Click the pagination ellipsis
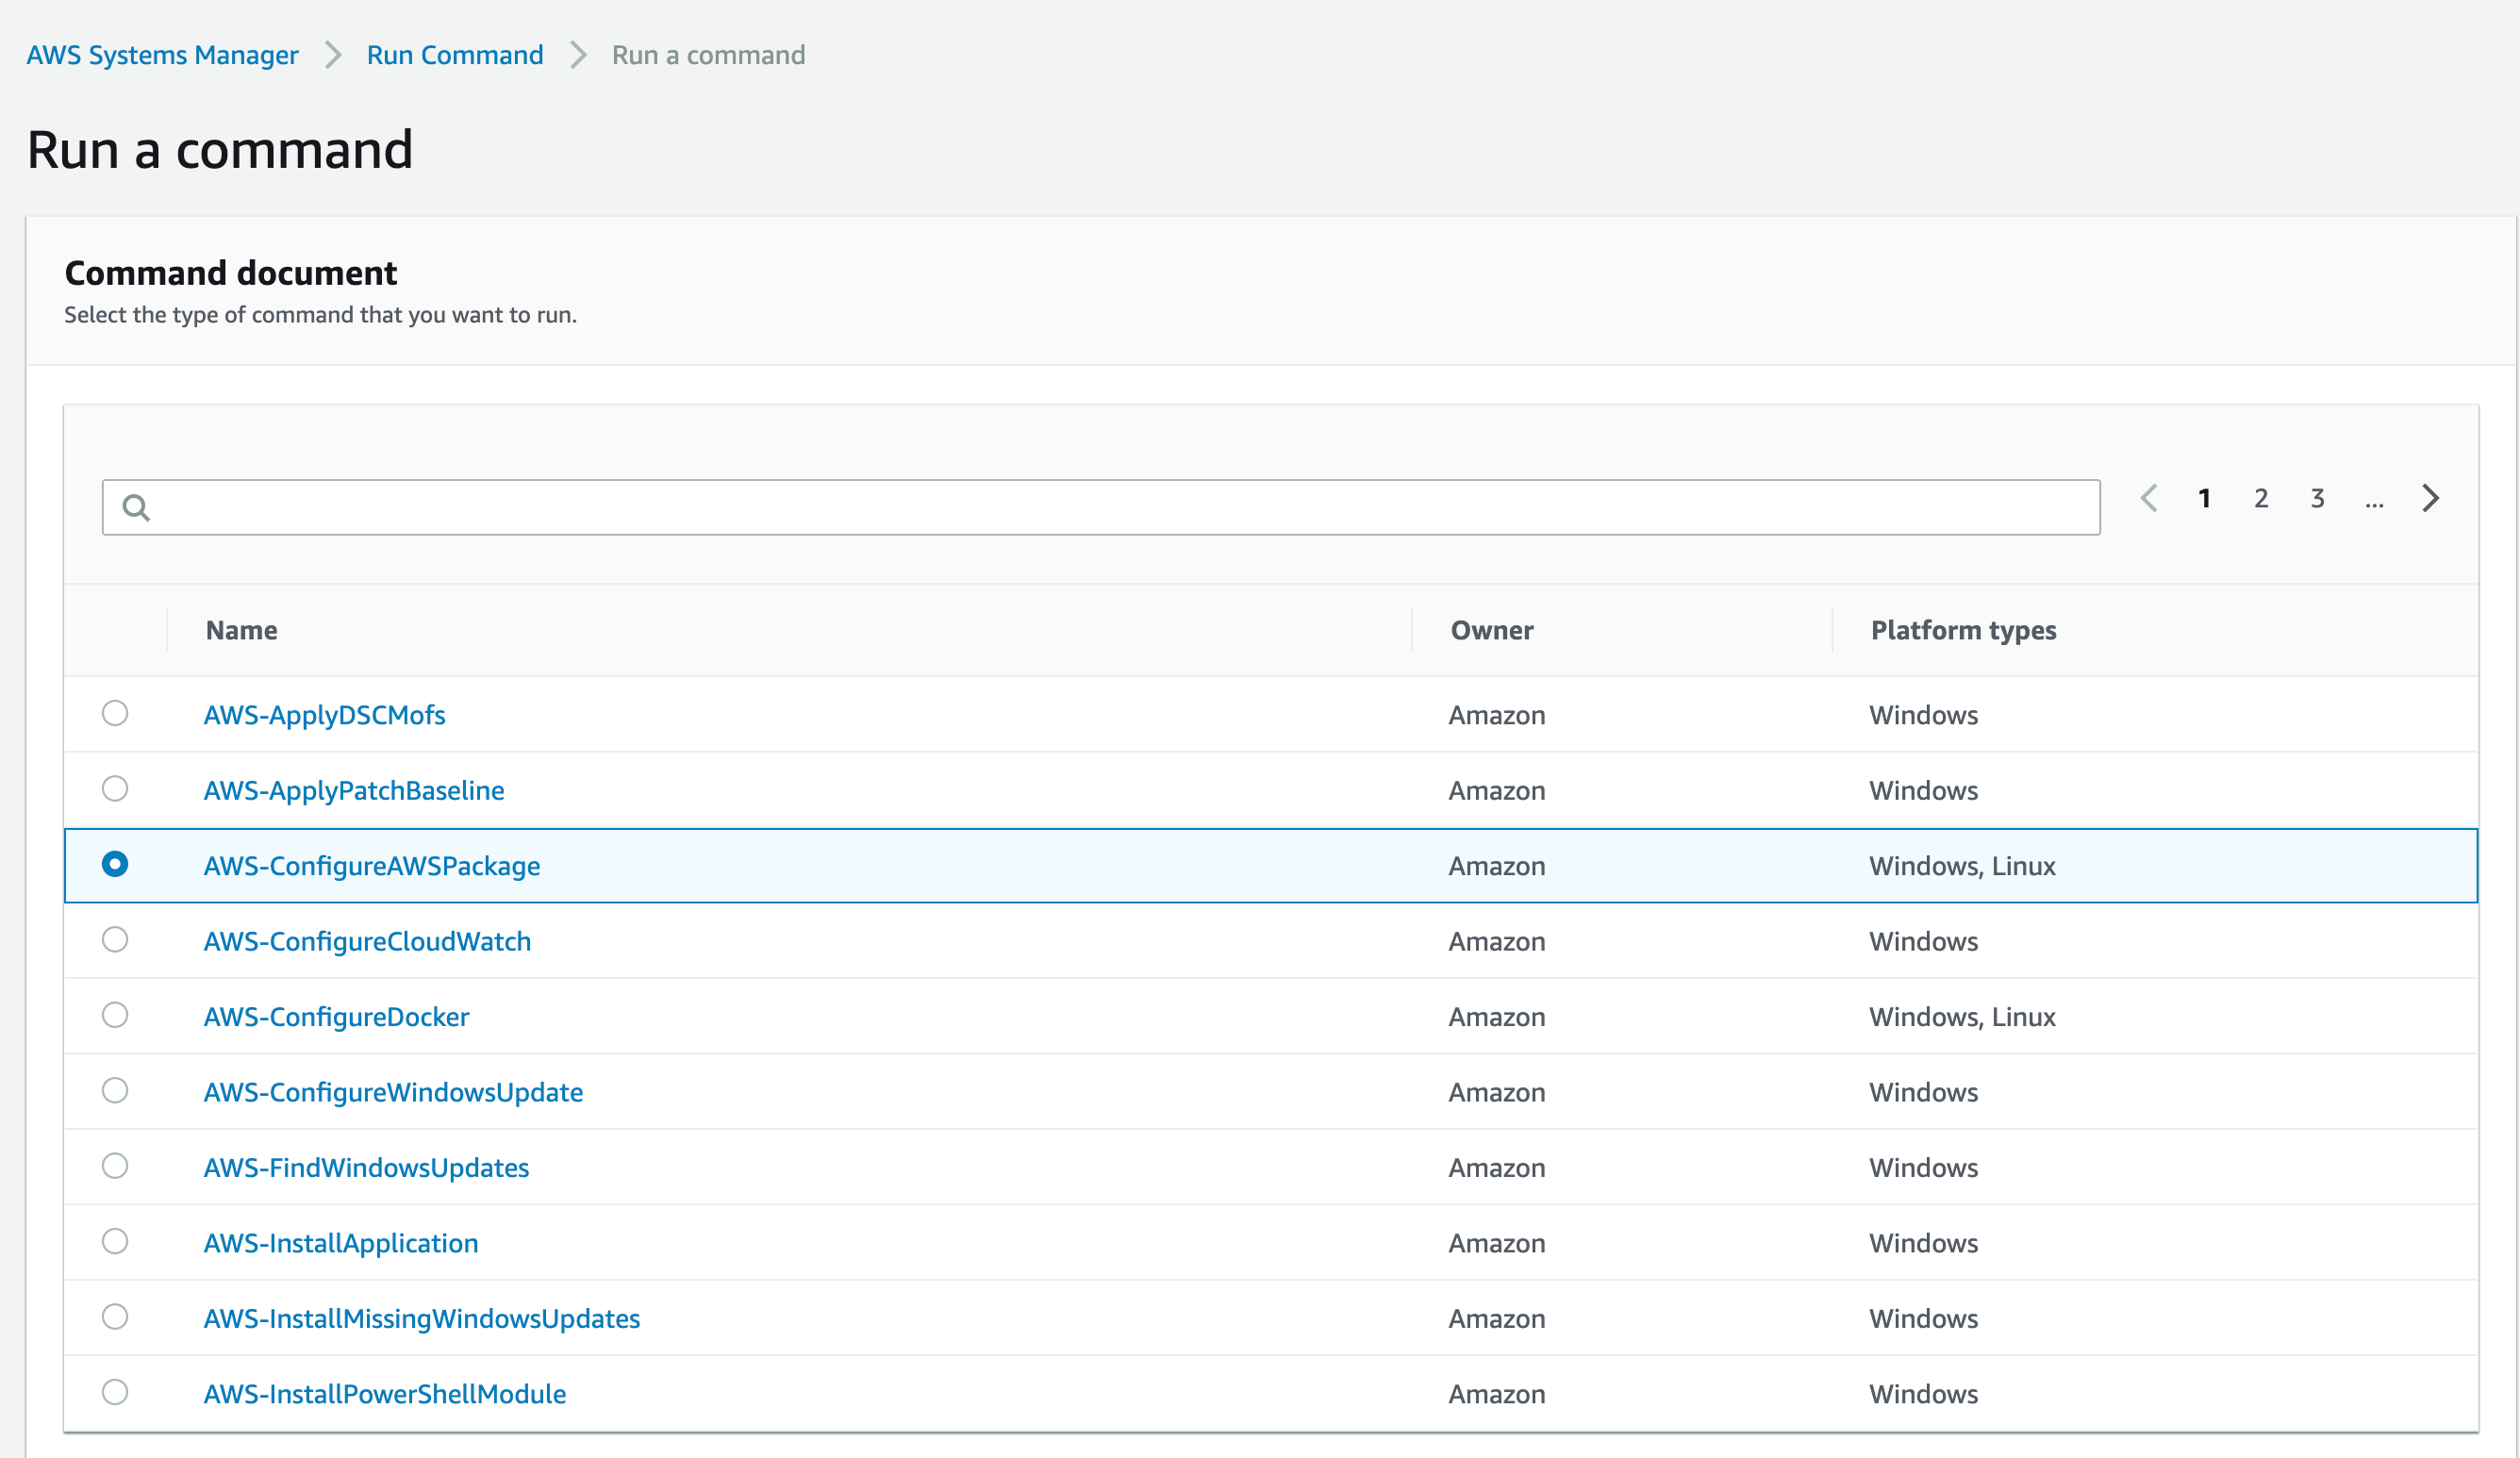 (2374, 500)
